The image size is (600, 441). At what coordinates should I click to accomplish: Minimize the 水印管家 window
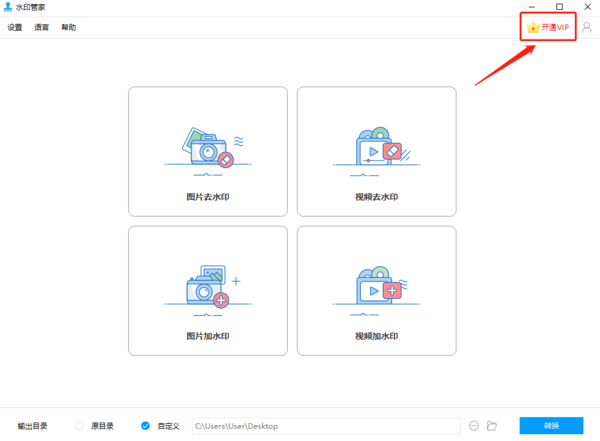[x=532, y=7]
